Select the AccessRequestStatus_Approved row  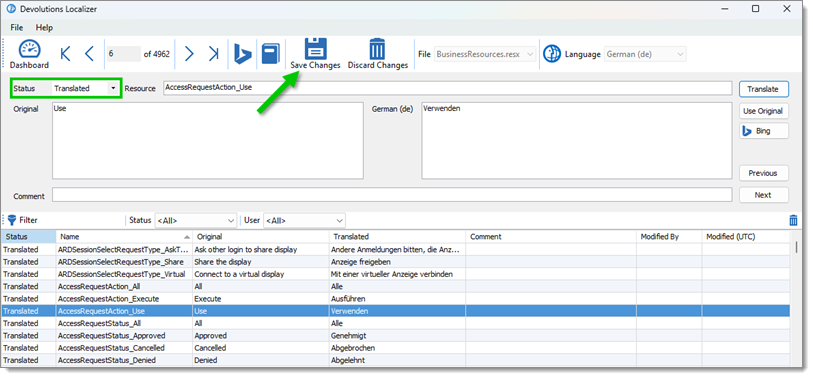[395, 335]
